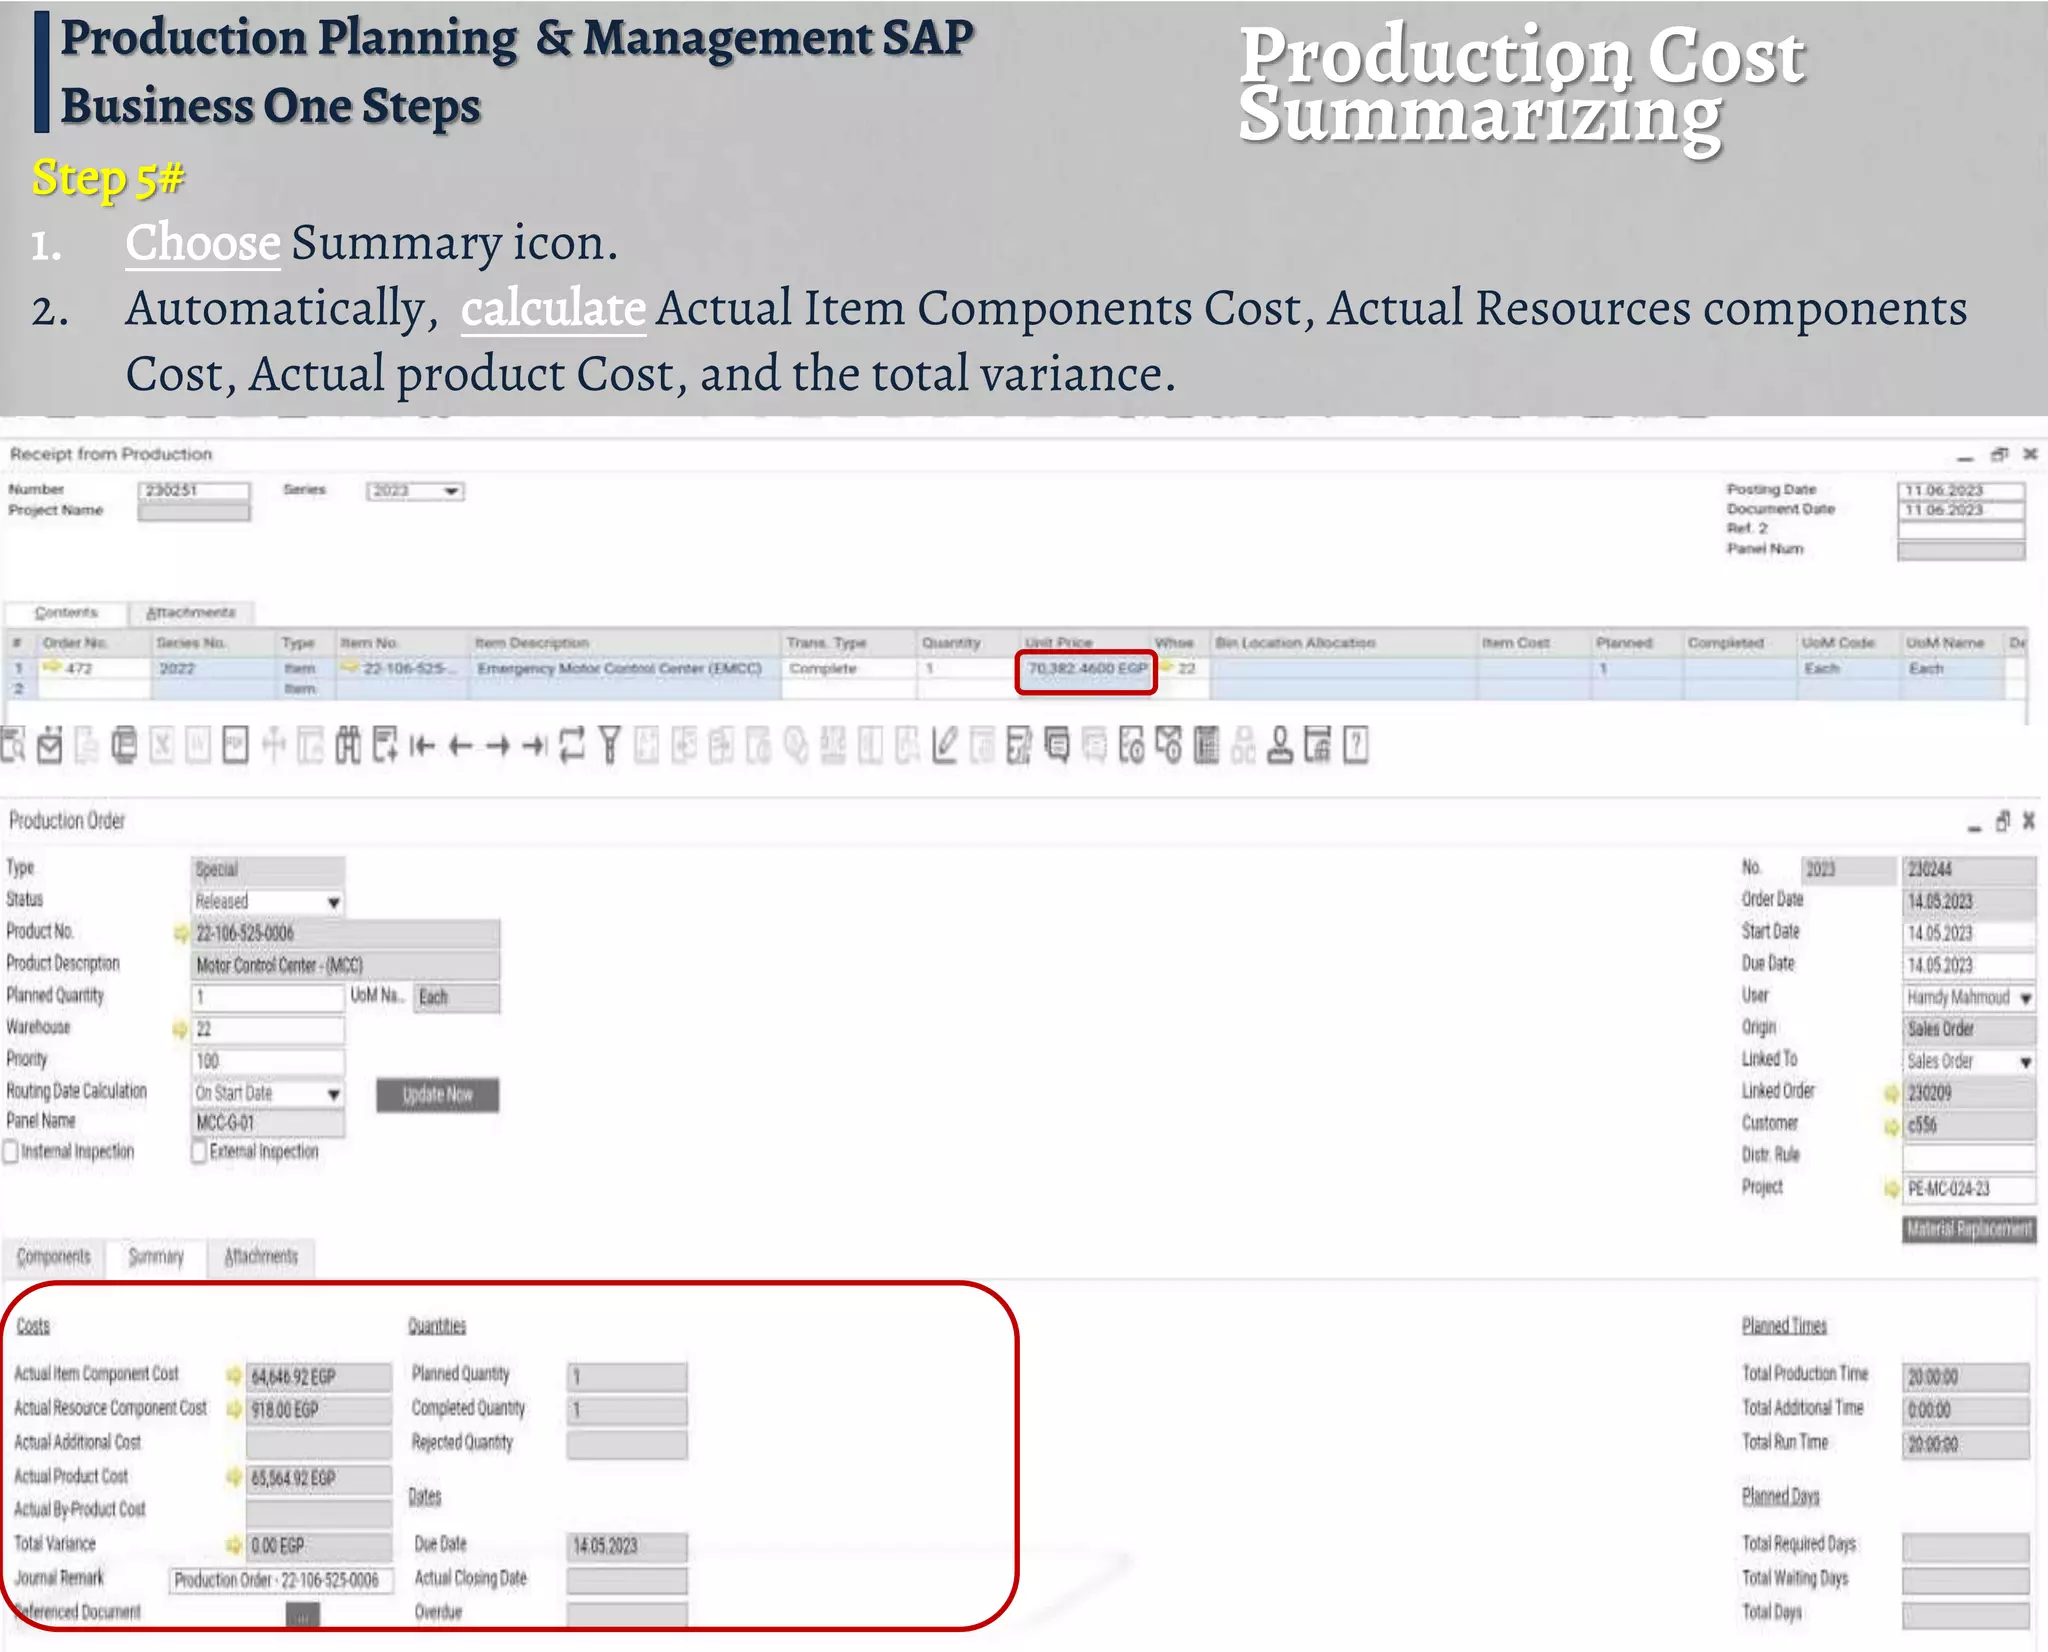Screen dimensions: 2048x1652
Task: Export document to PDF icon
Action: 235,746
